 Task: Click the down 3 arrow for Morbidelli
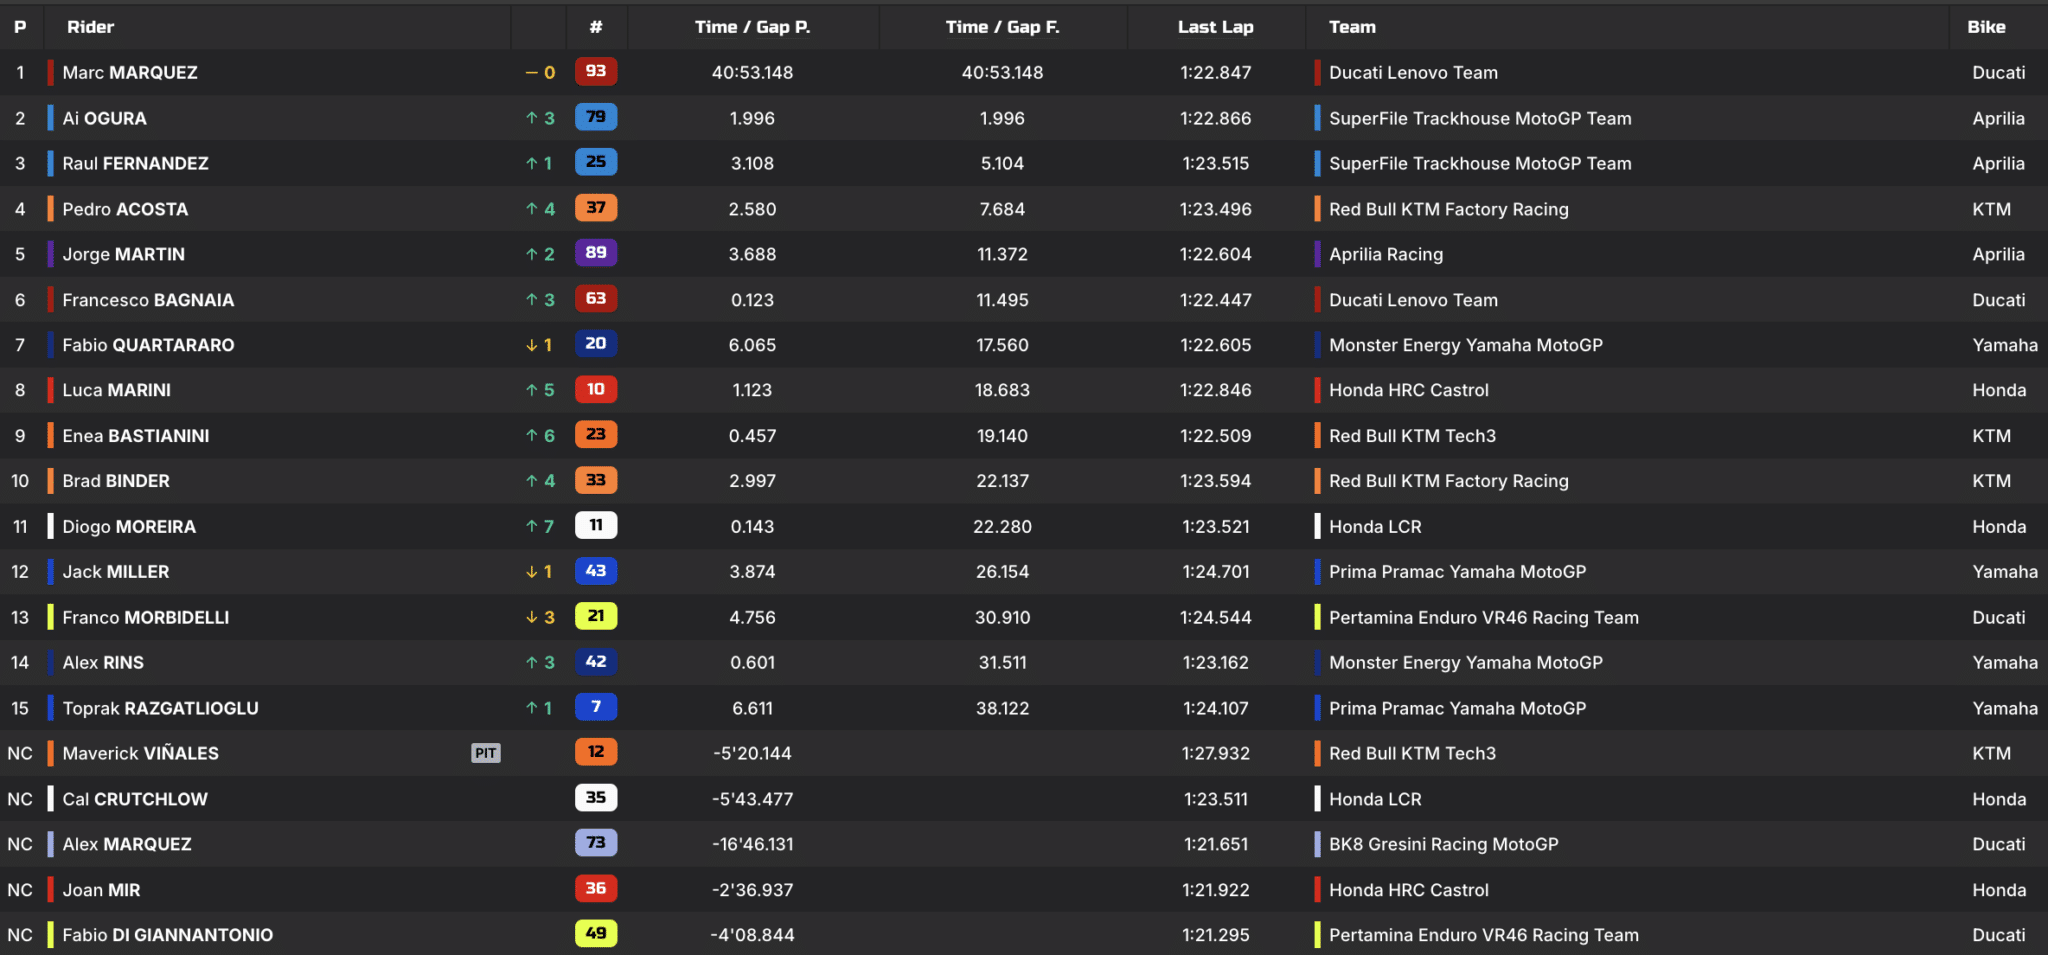pyautogui.click(x=540, y=618)
